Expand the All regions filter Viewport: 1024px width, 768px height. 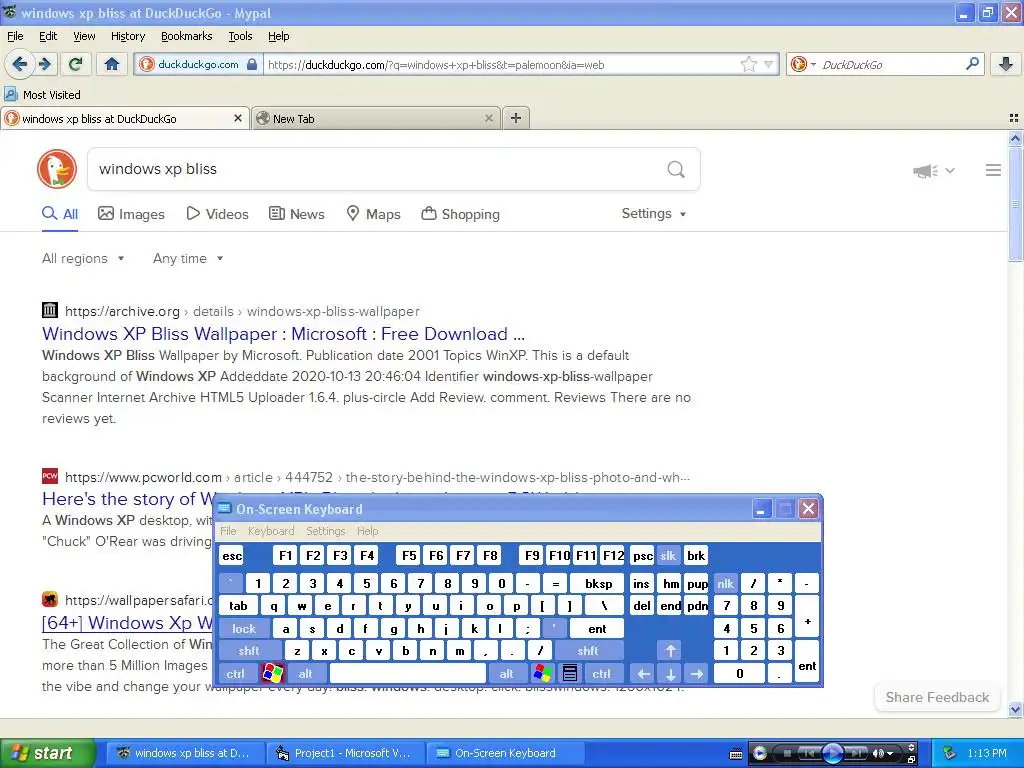[83, 259]
